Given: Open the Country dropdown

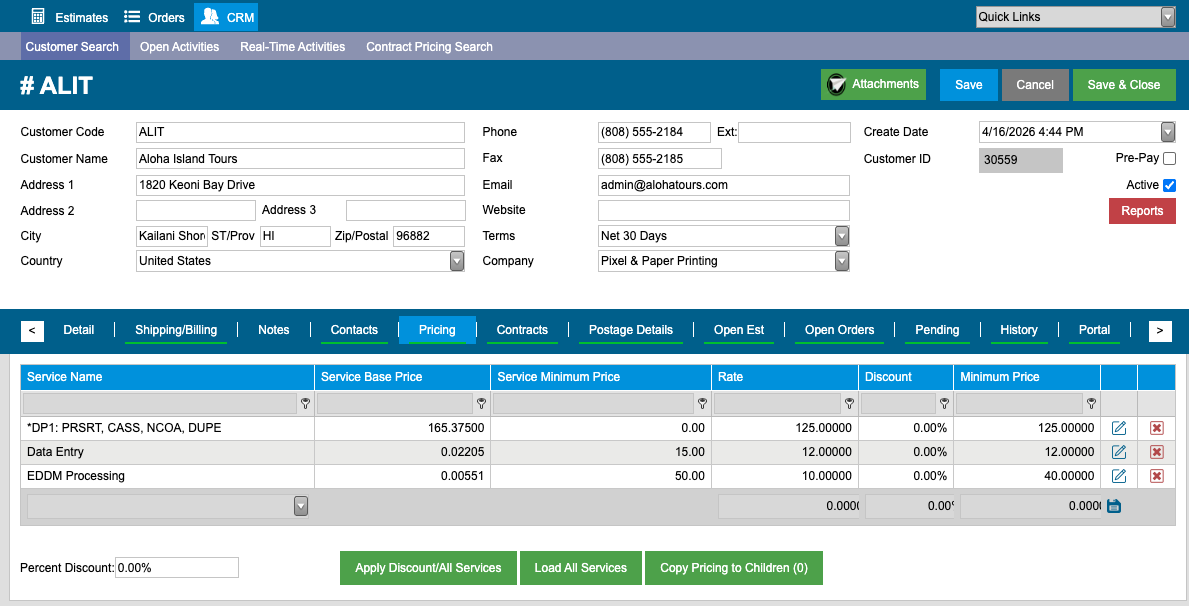Looking at the screenshot, I should [x=456, y=261].
